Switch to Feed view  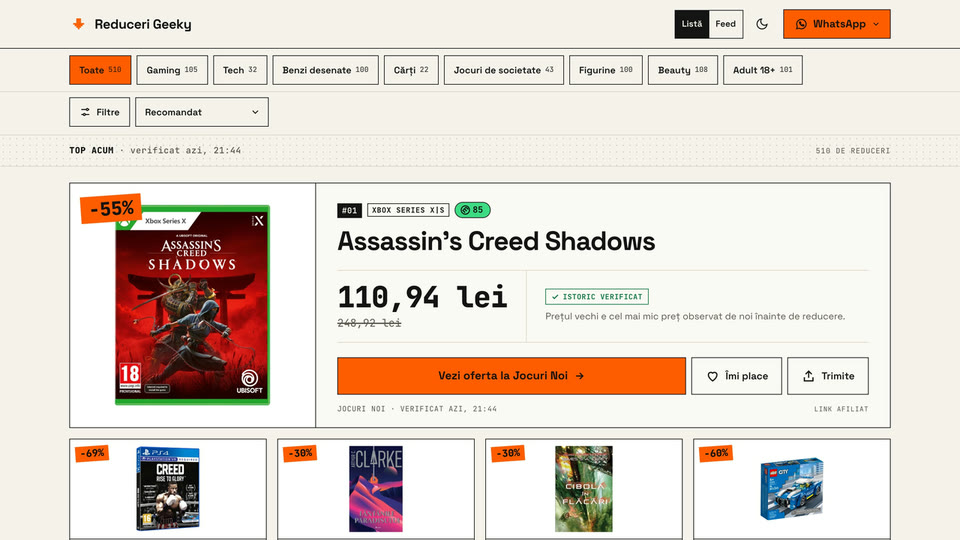[x=726, y=24]
